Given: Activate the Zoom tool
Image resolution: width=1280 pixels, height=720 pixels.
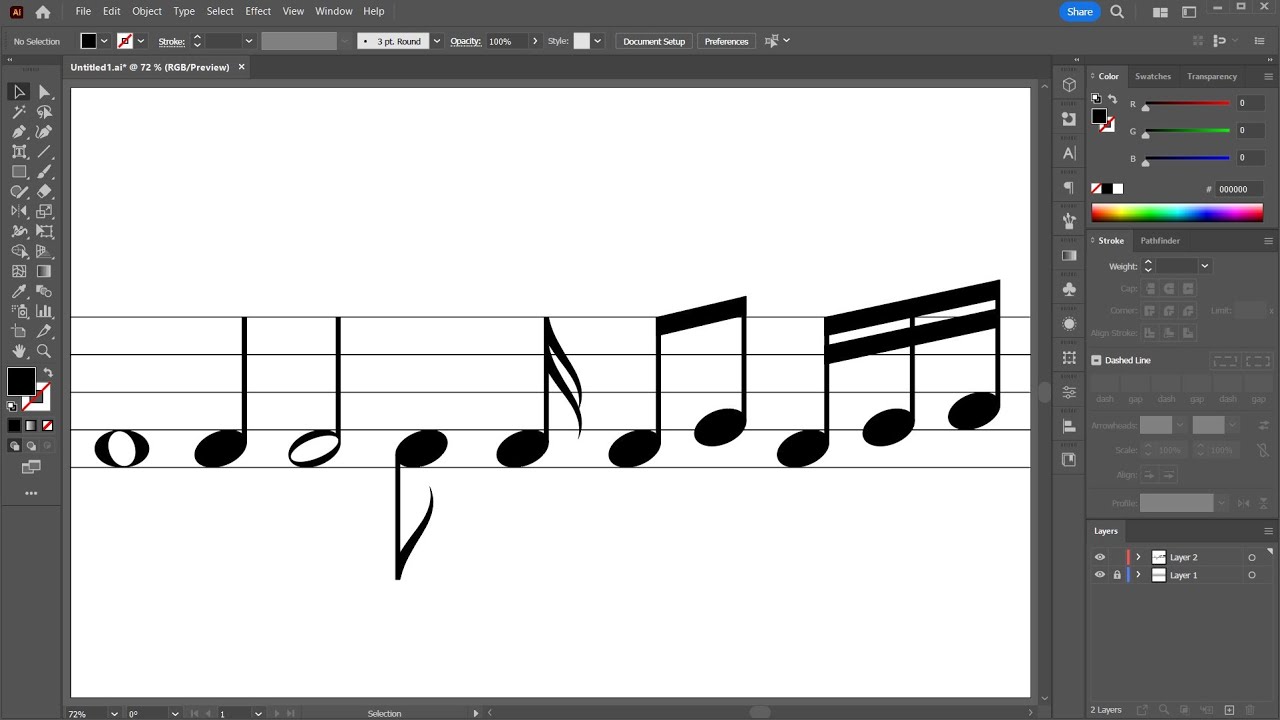Looking at the screenshot, I should 44,351.
